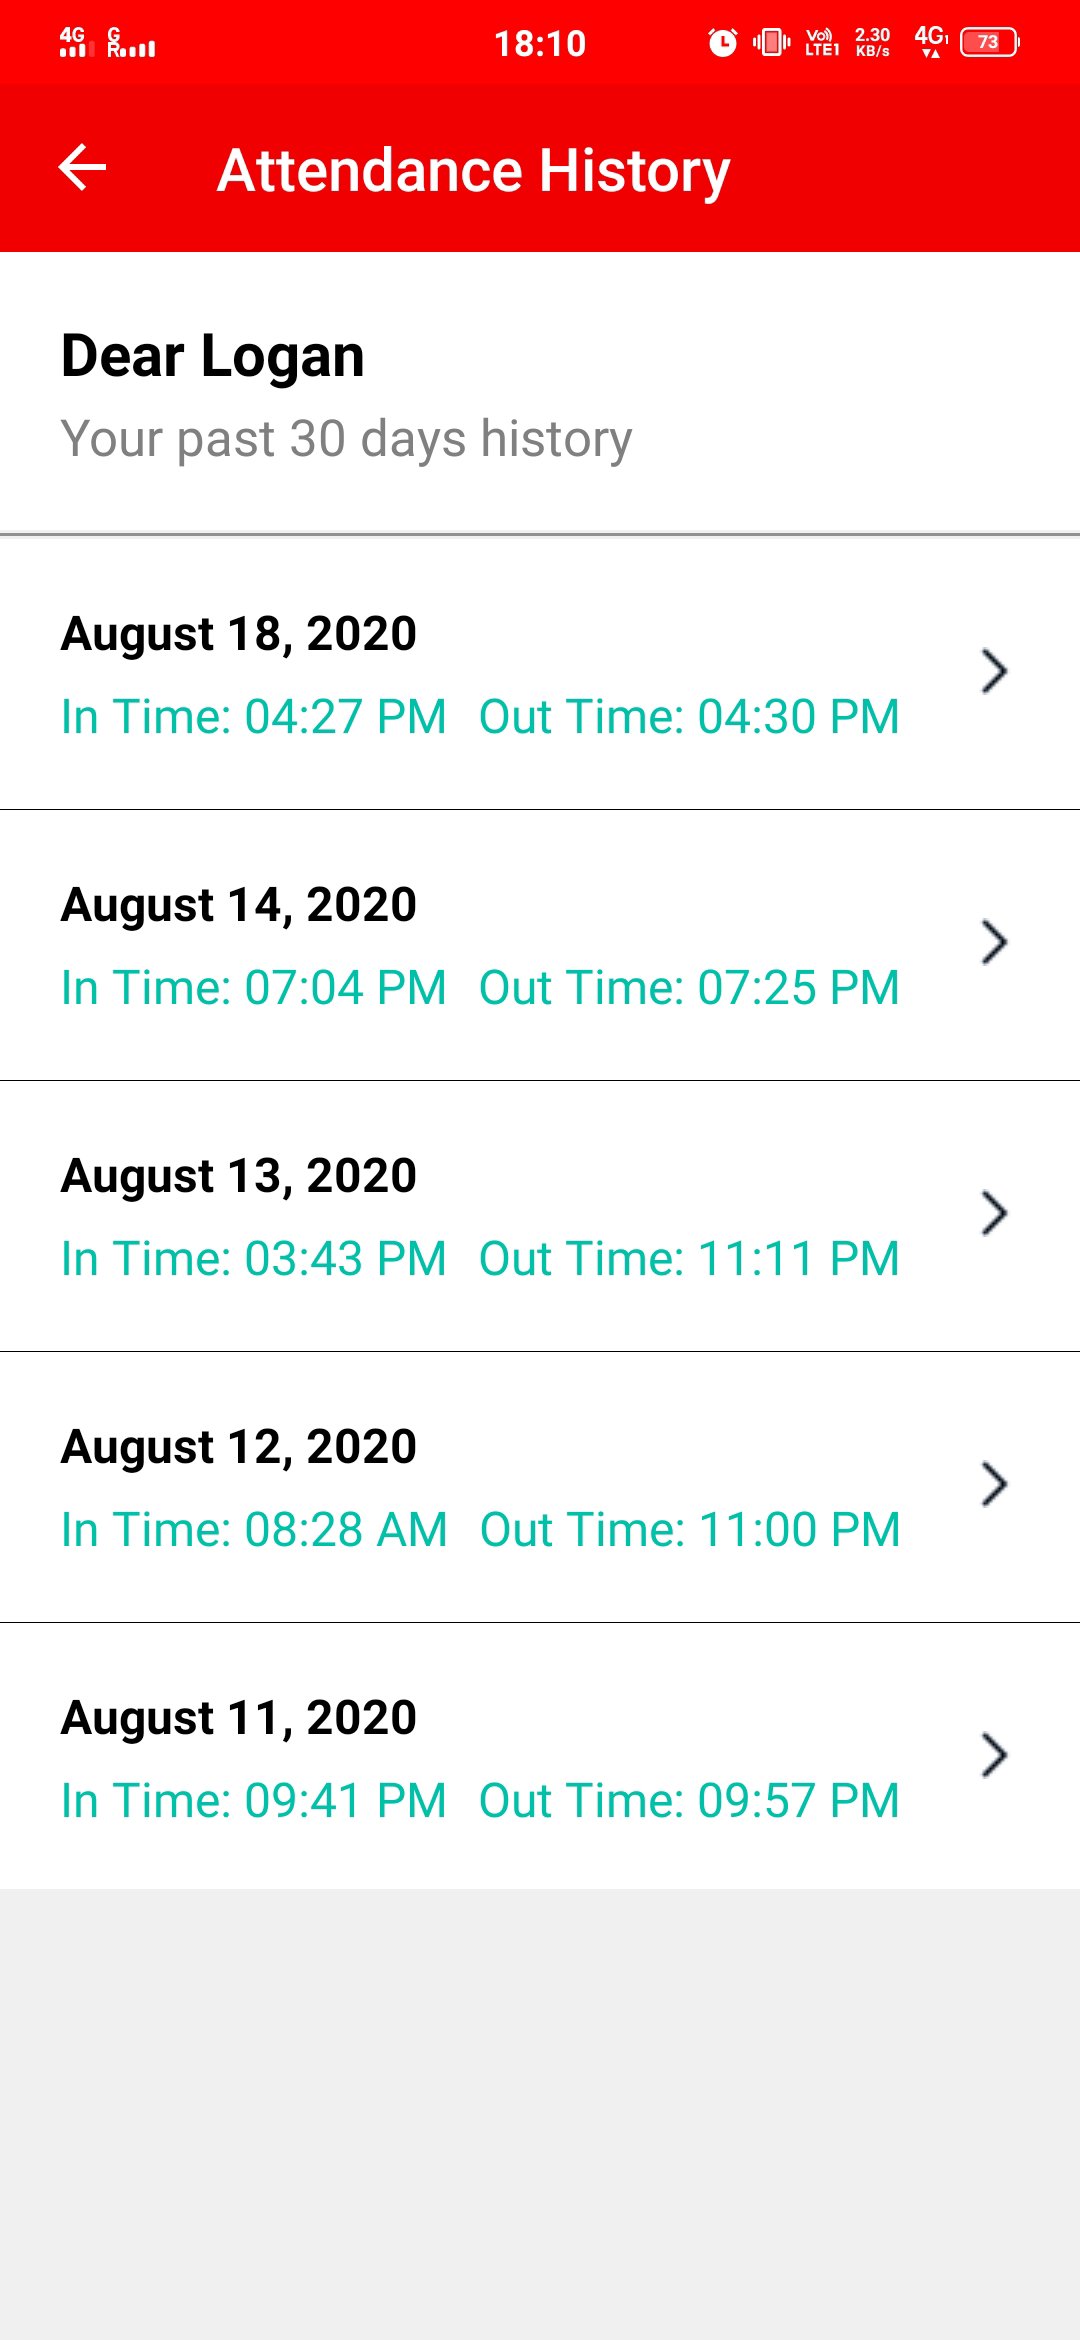Viewport: 1080px width, 2340px height.
Task: Tap the network speed indicator
Action: pyautogui.click(x=873, y=42)
